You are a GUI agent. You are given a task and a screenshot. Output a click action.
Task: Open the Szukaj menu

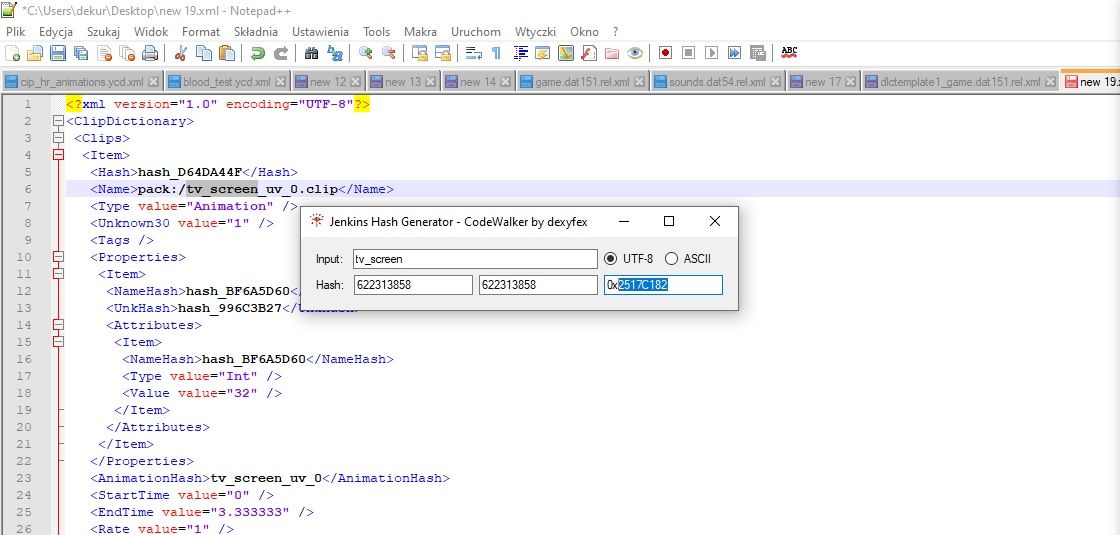click(x=104, y=31)
